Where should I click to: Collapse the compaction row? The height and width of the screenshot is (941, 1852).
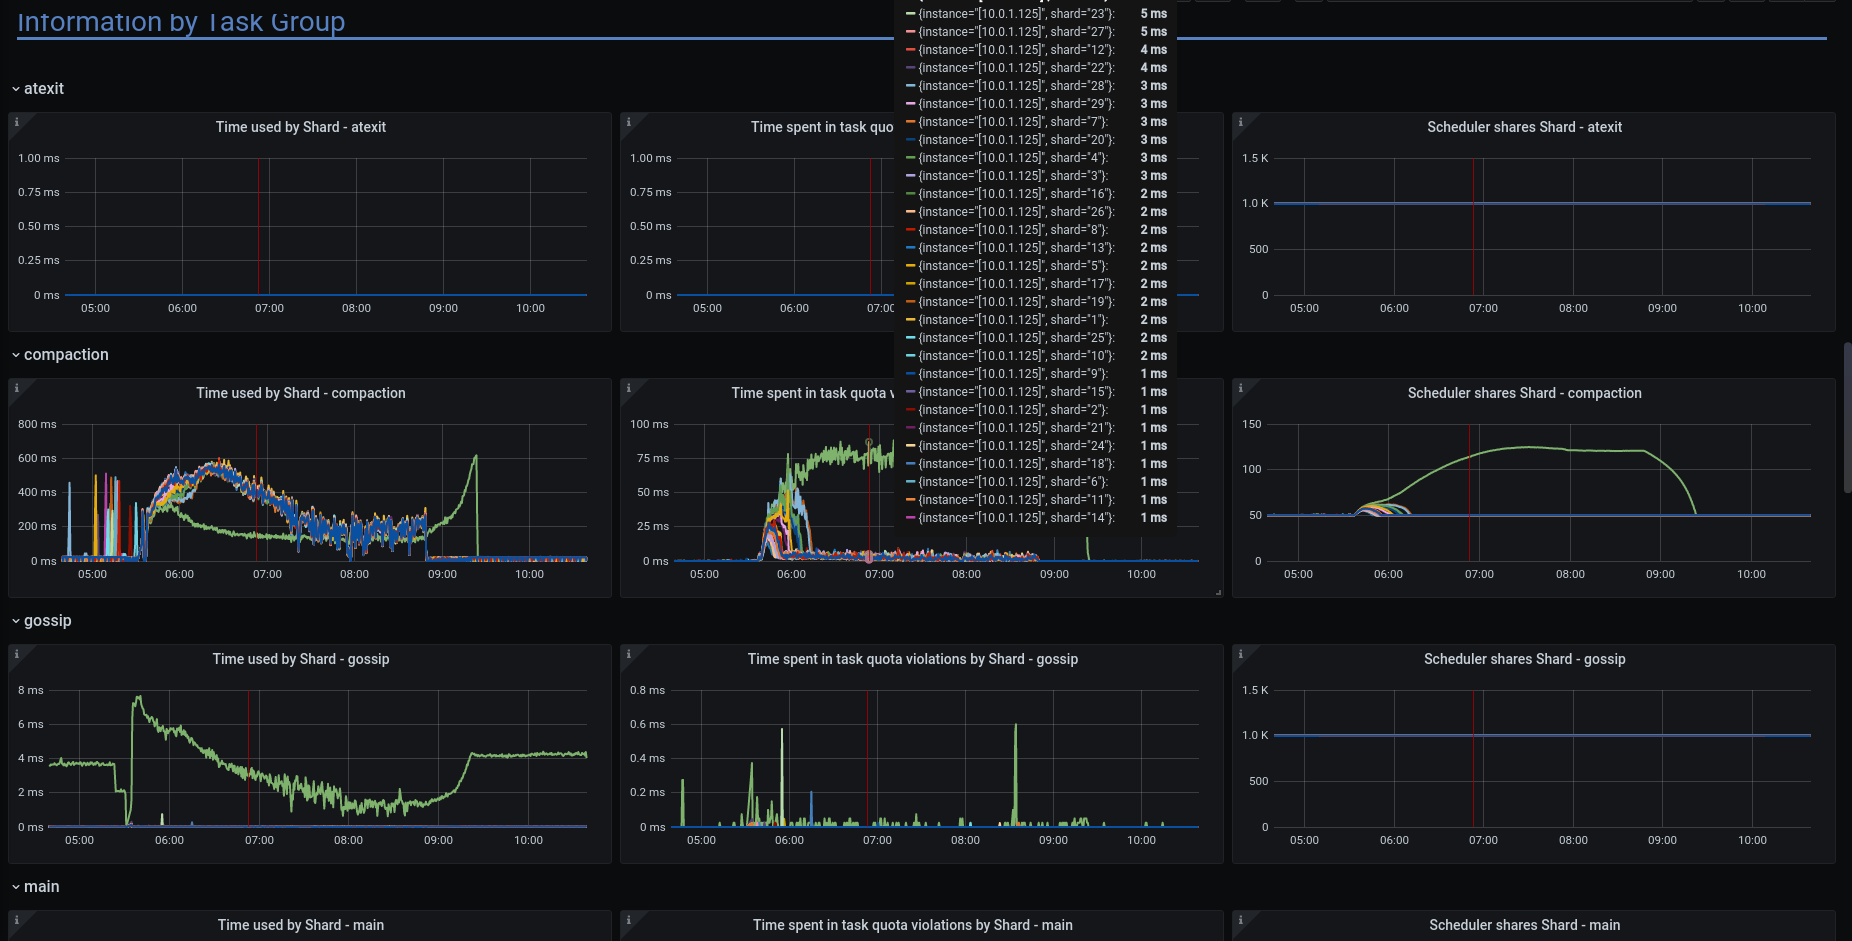(x=66, y=354)
